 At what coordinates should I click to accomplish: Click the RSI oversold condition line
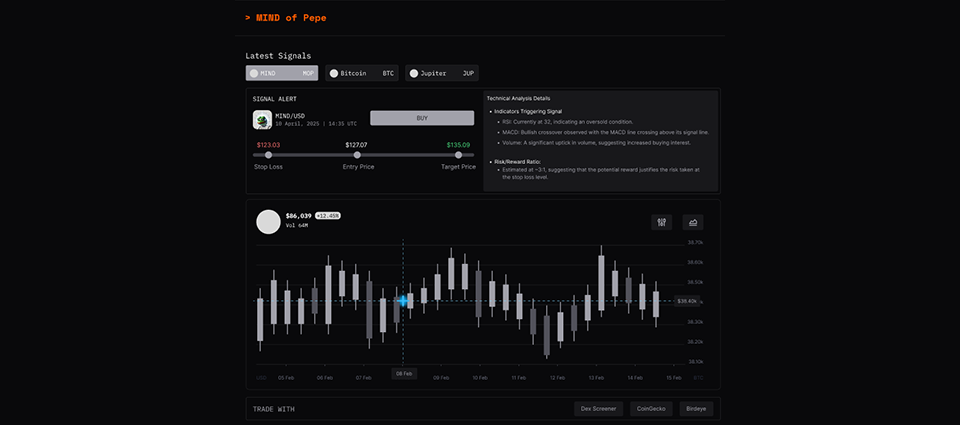pos(568,122)
